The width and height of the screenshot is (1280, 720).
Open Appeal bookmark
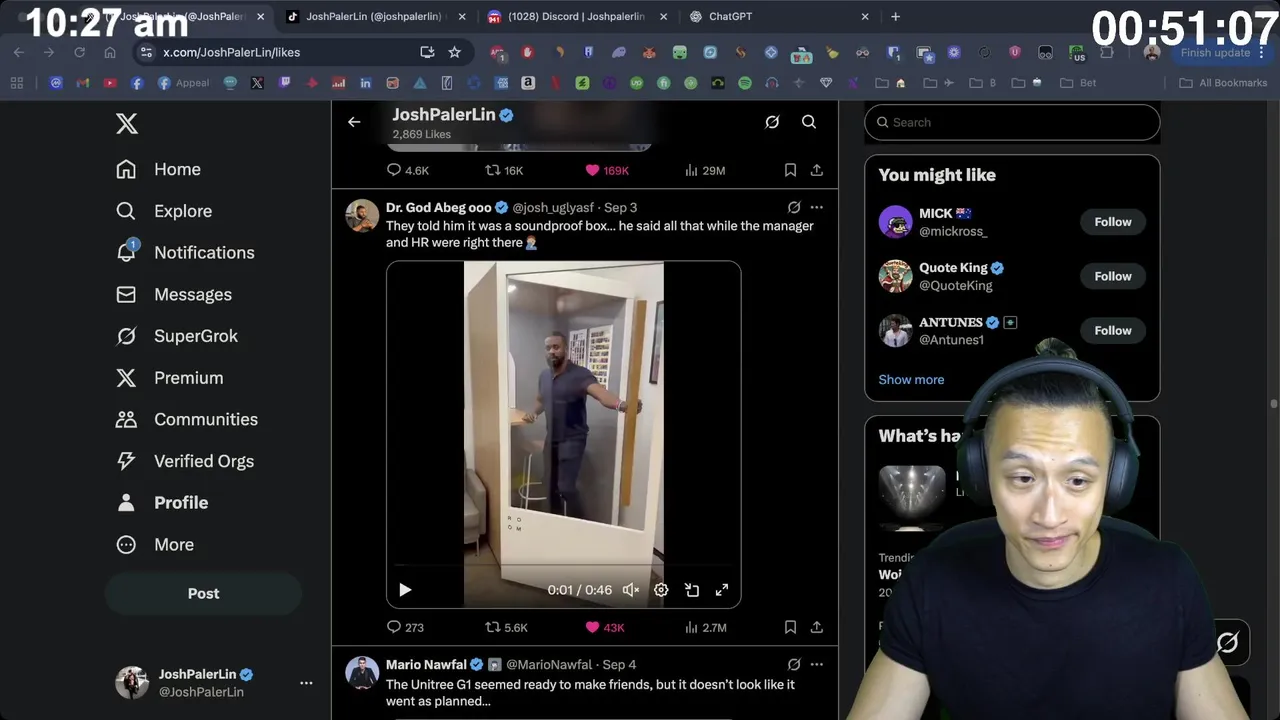coord(183,83)
